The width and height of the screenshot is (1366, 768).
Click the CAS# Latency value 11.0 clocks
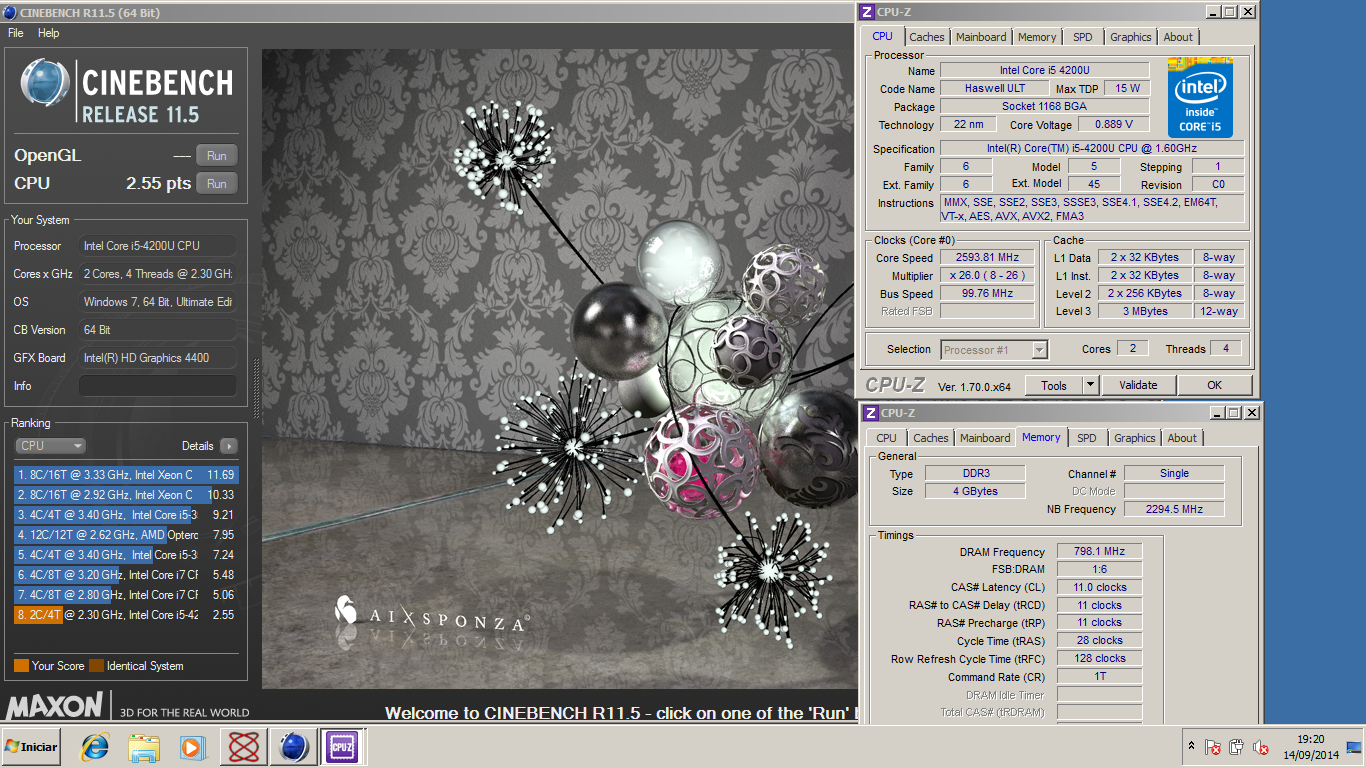1099,587
